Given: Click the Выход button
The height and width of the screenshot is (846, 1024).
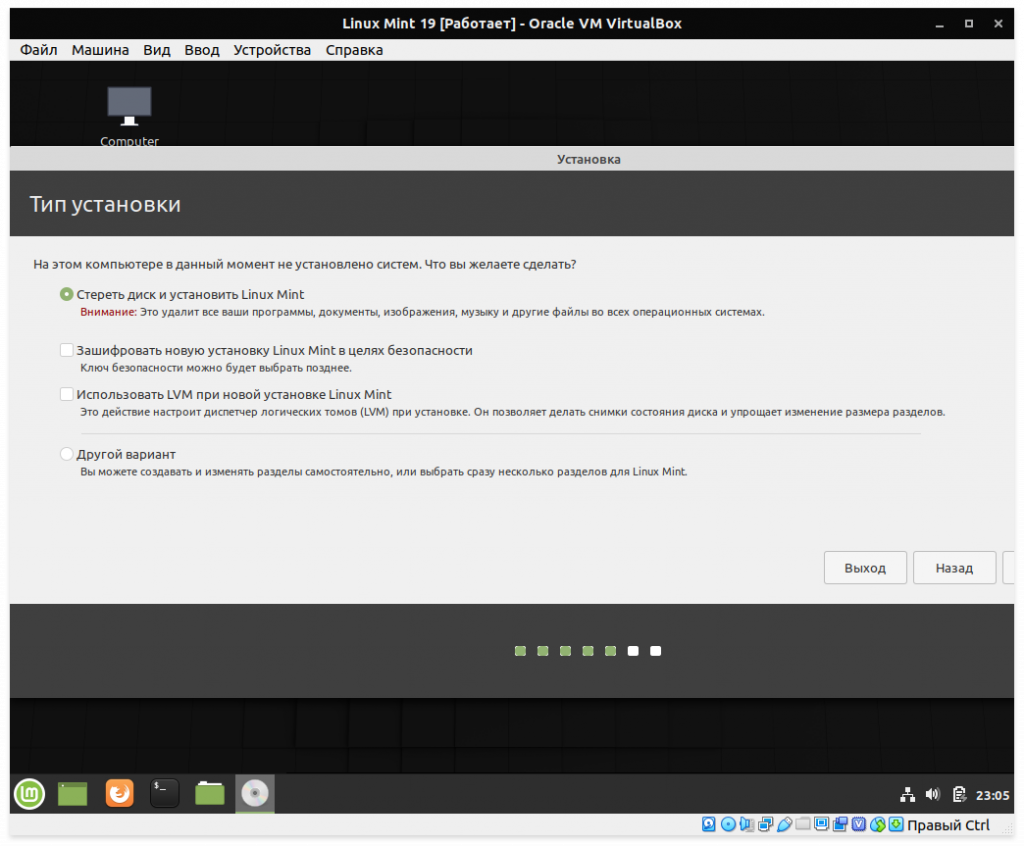Looking at the screenshot, I should pyautogui.click(x=865, y=568).
